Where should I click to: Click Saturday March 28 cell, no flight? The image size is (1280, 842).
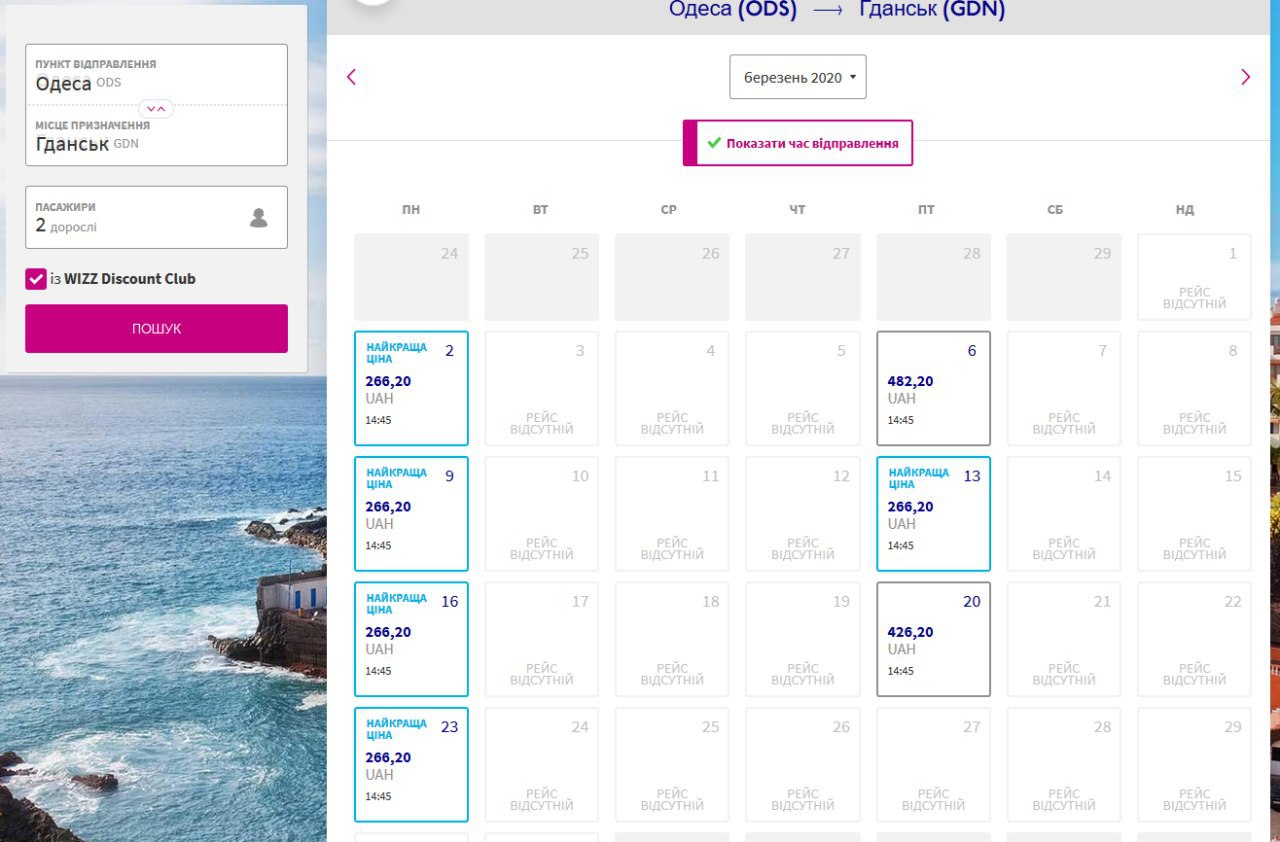pos(1064,765)
